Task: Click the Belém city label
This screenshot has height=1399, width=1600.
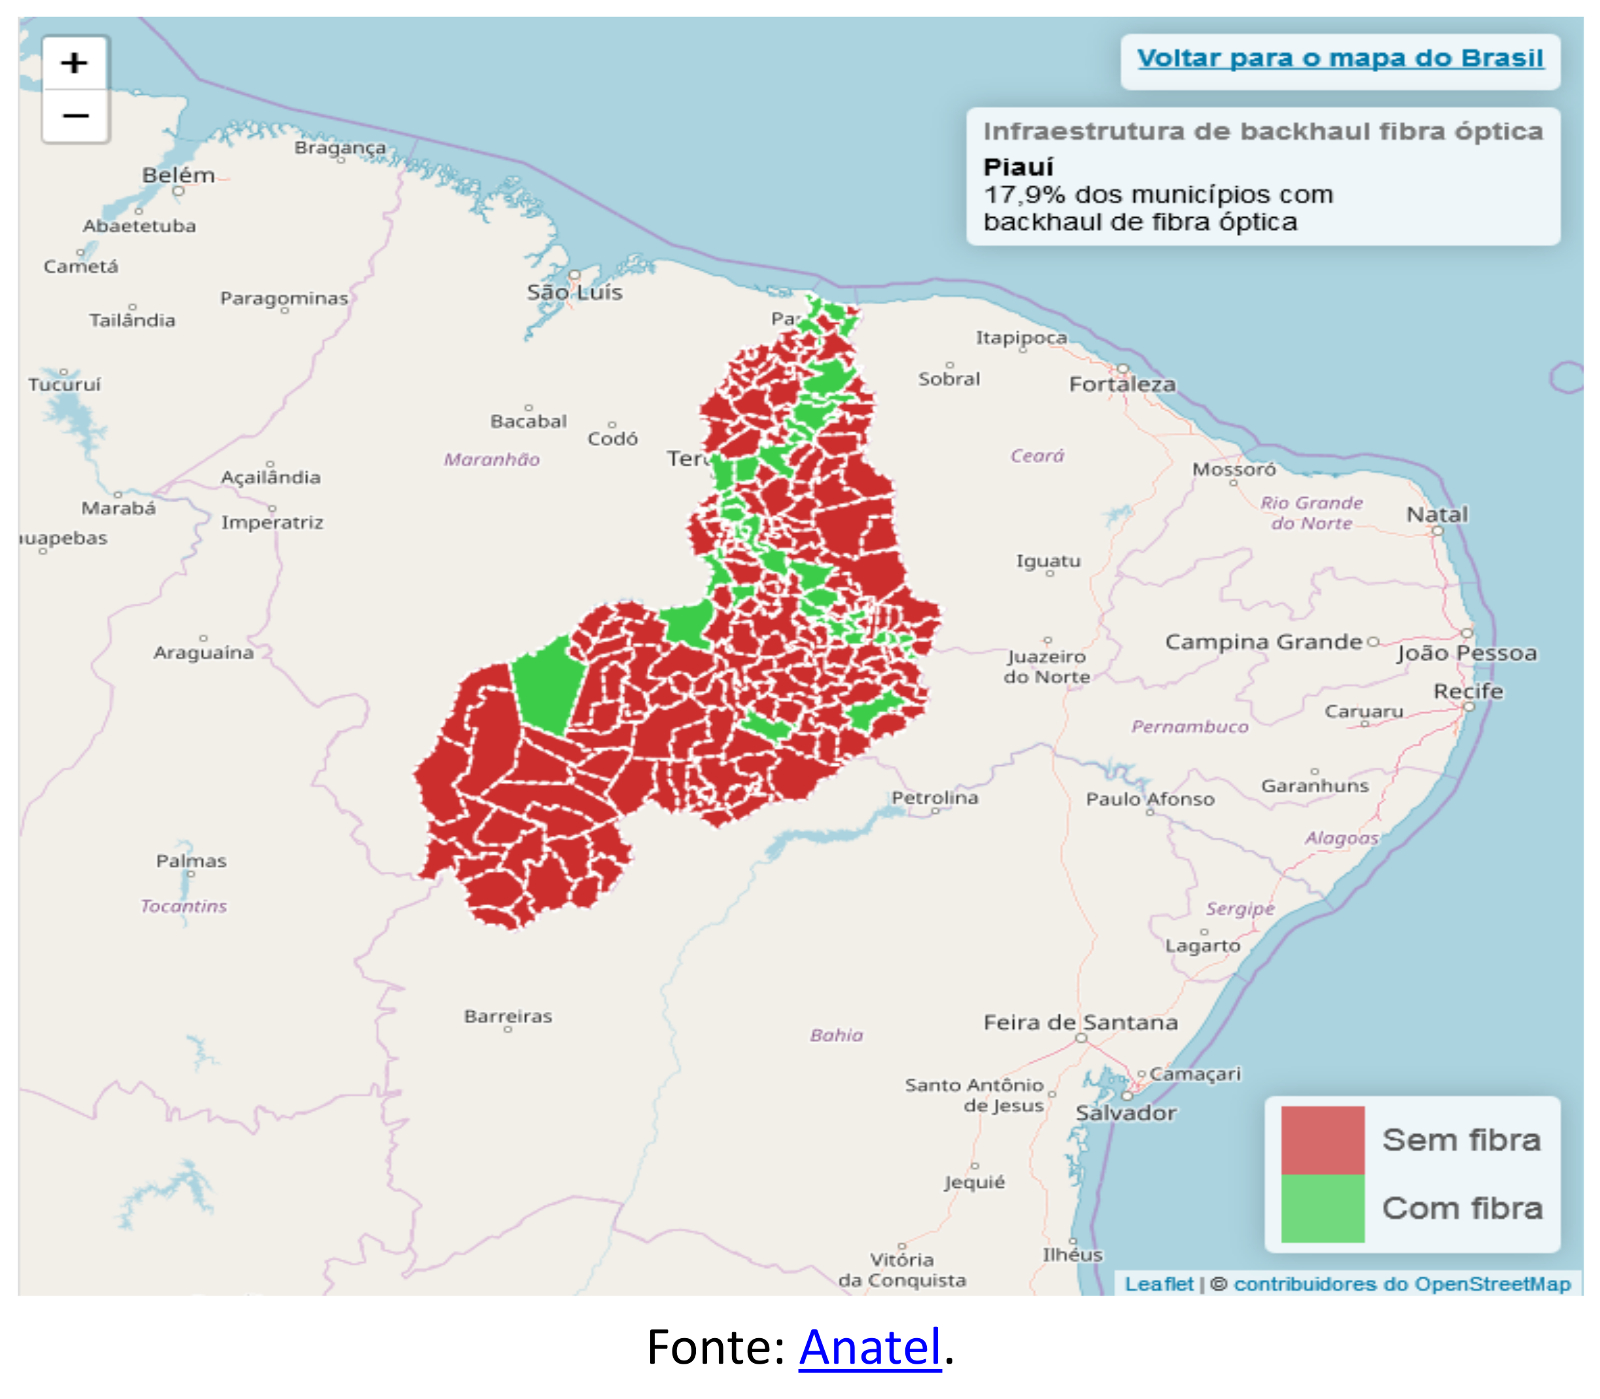Action: coord(178,175)
